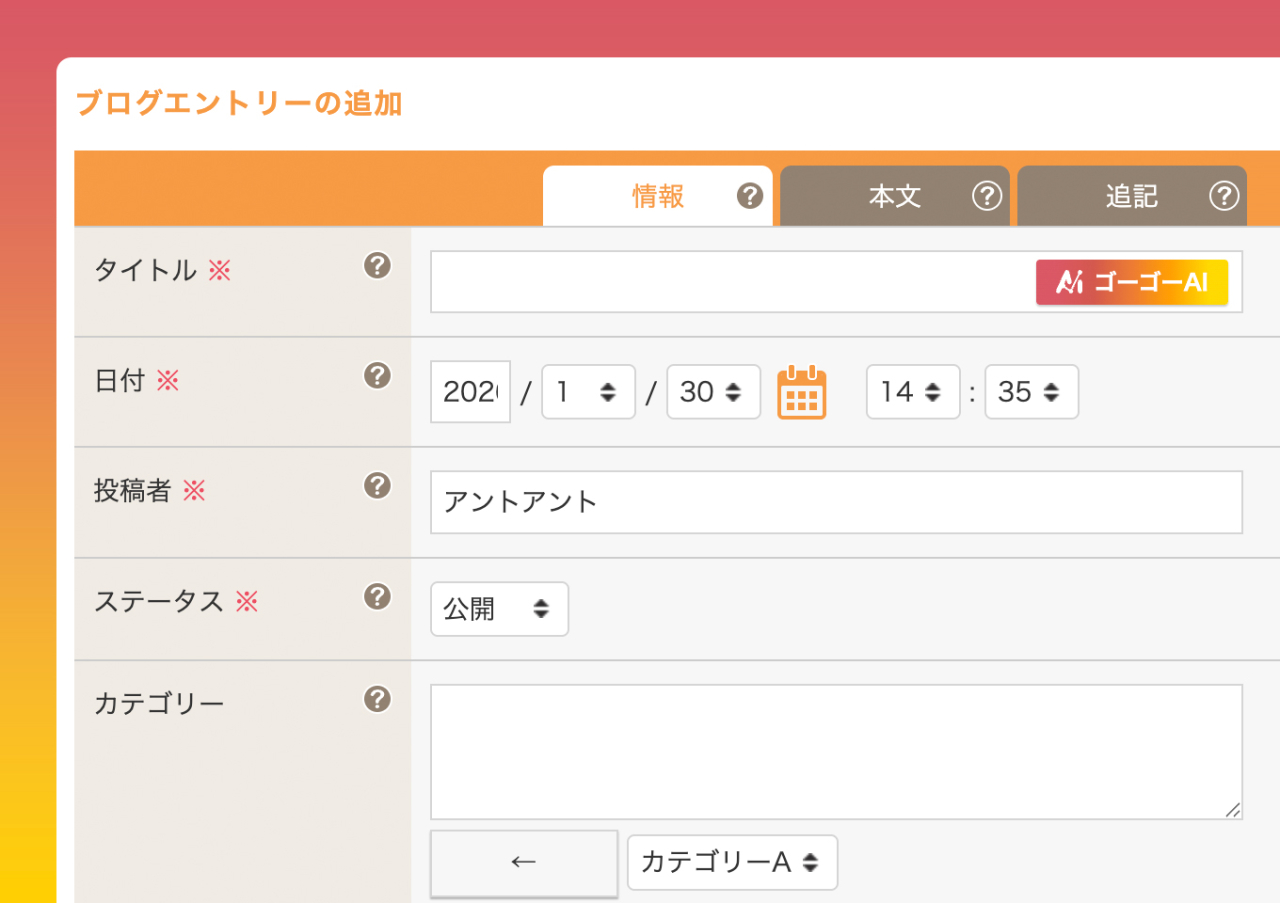Switch to the 追記 tab

coord(1132,196)
